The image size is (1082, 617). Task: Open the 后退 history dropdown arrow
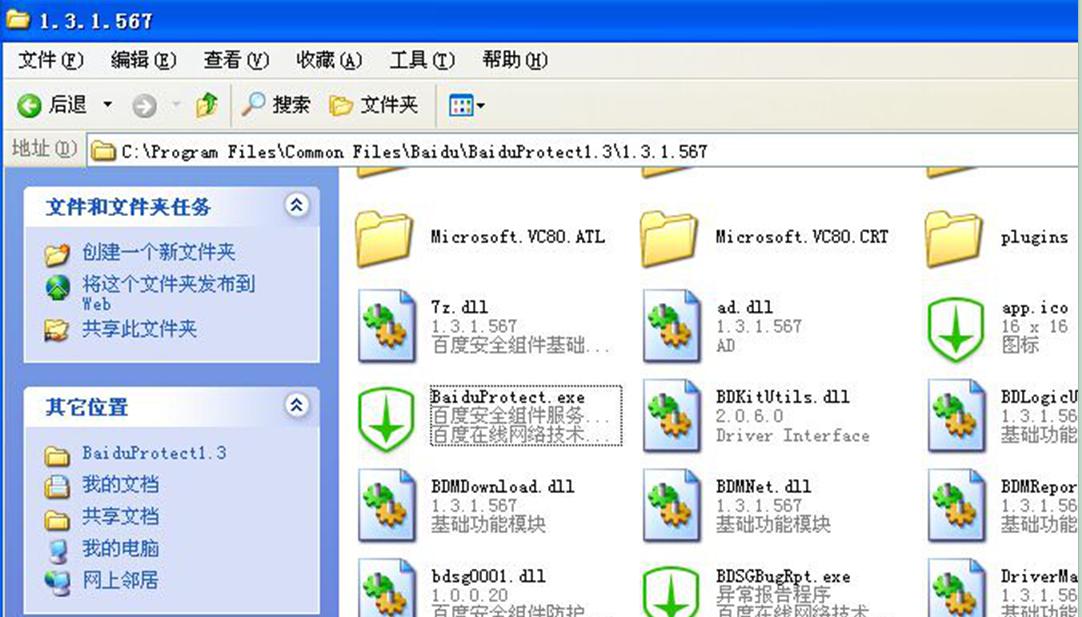108,105
